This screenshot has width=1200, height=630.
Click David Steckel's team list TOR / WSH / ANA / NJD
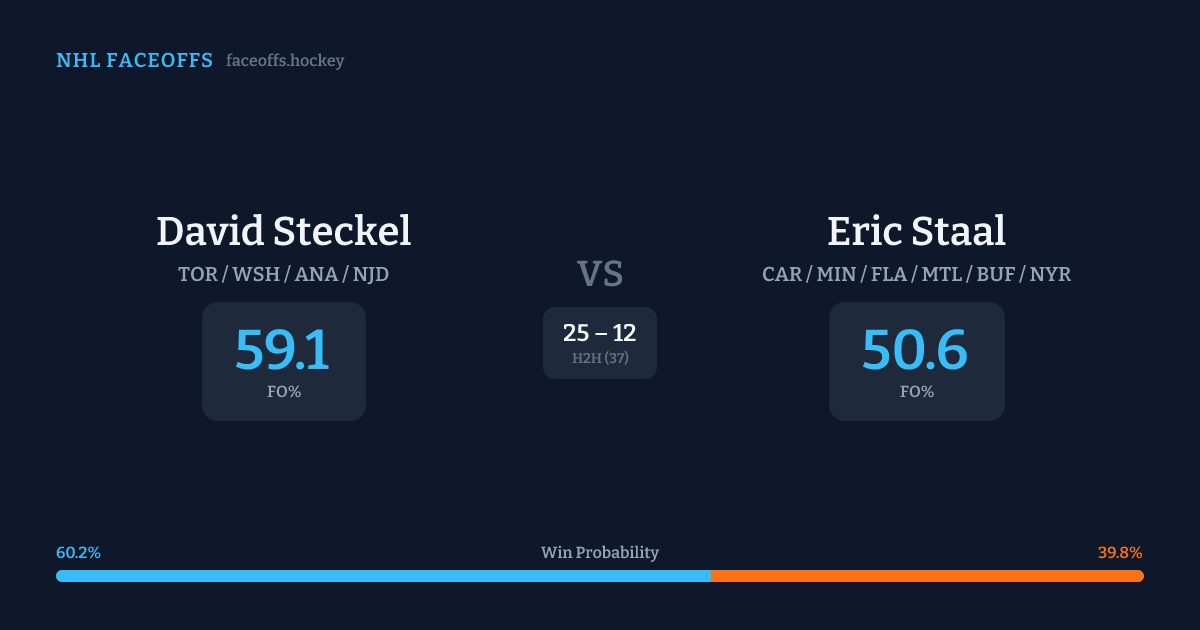[x=284, y=274]
